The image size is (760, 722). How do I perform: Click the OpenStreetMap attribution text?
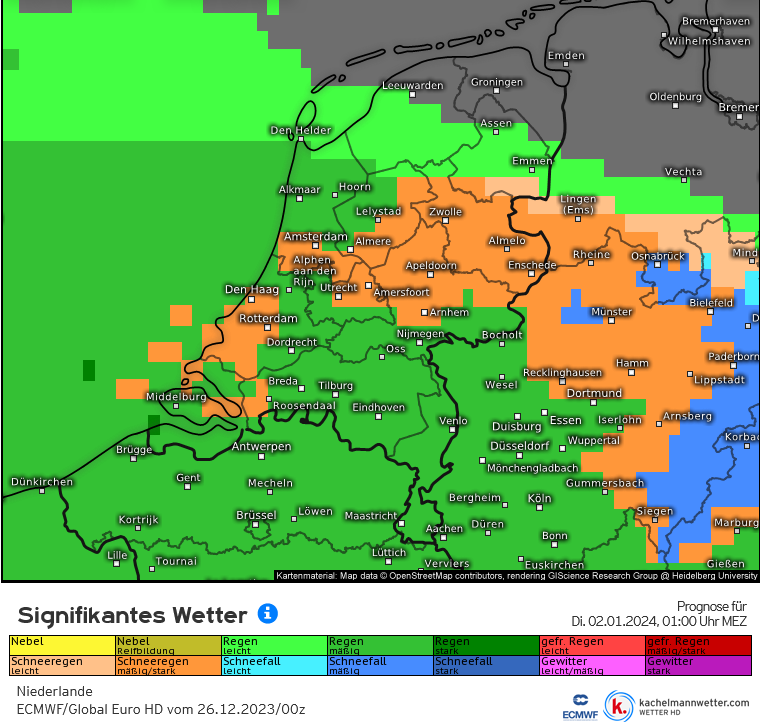[x=517, y=576]
